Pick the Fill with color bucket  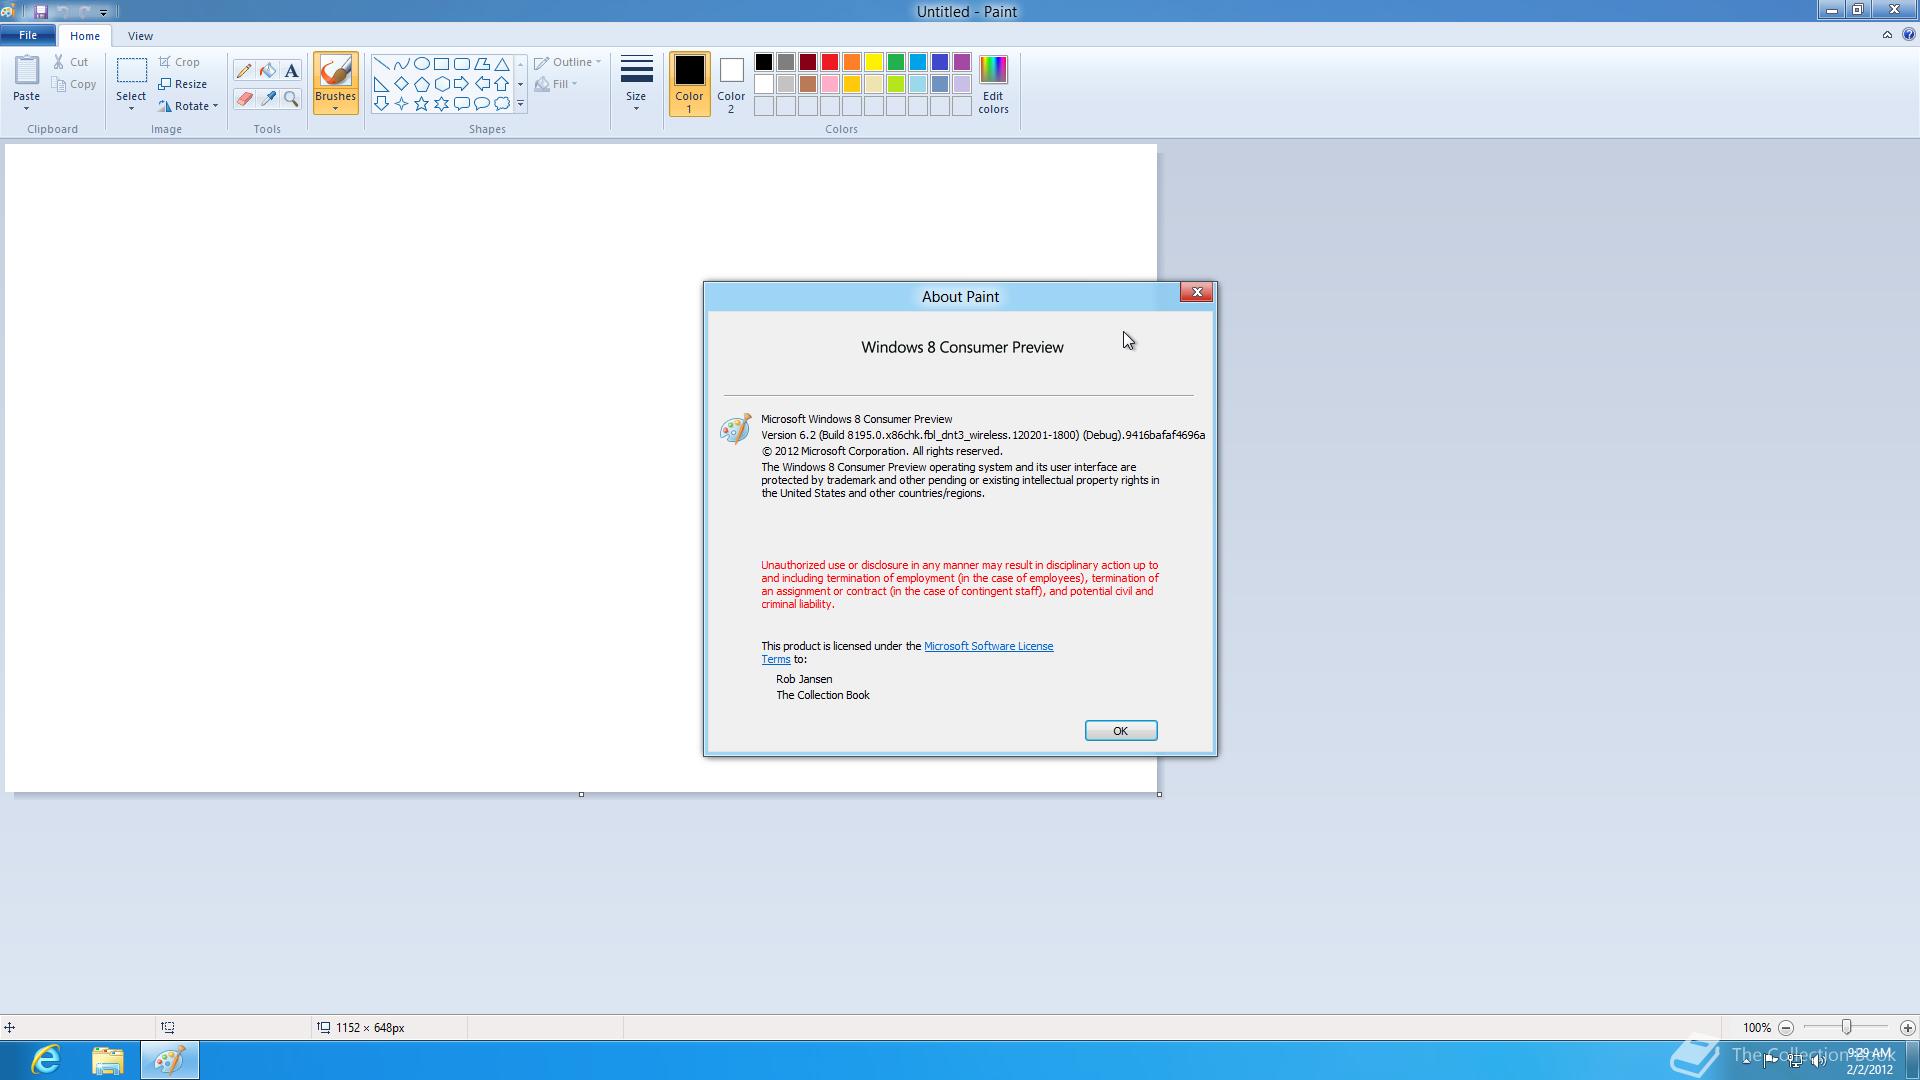tap(267, 71)
